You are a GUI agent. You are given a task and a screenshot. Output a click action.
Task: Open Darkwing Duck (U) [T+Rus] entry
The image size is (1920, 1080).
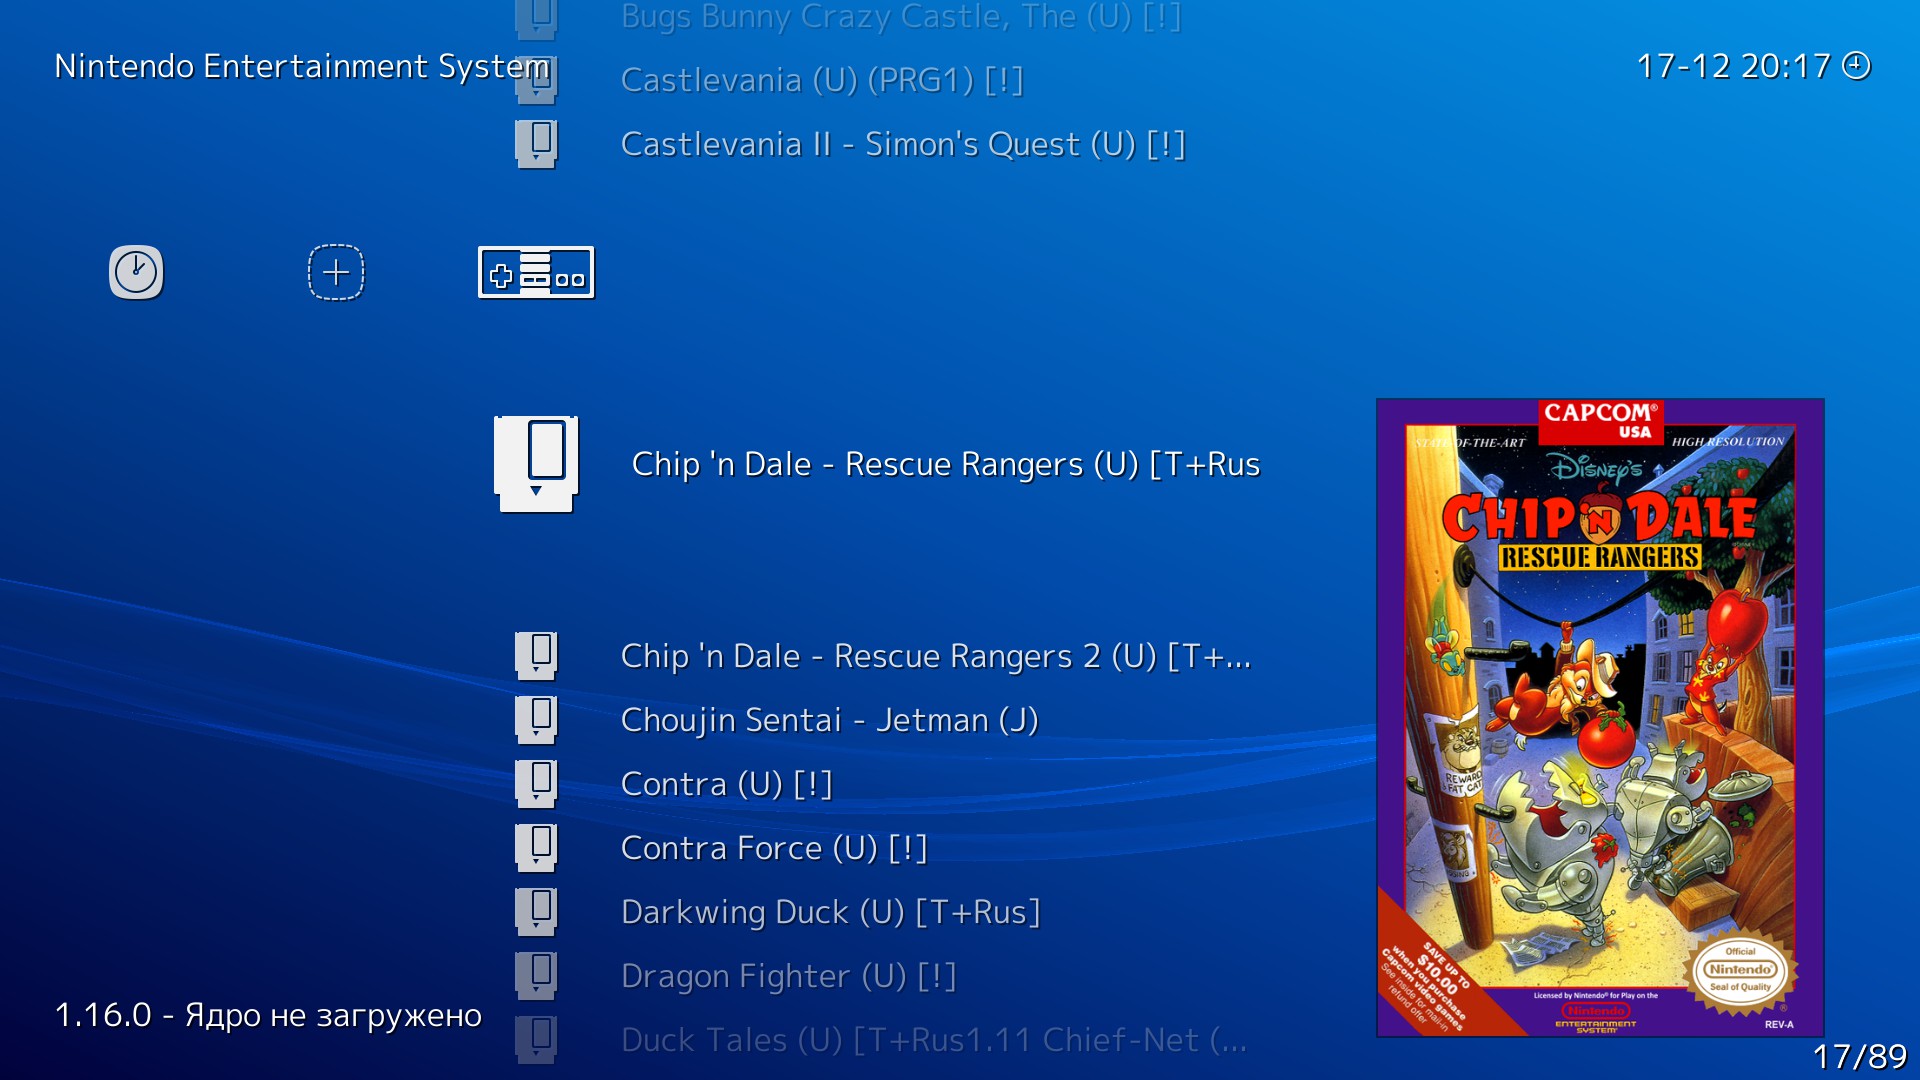831,912
